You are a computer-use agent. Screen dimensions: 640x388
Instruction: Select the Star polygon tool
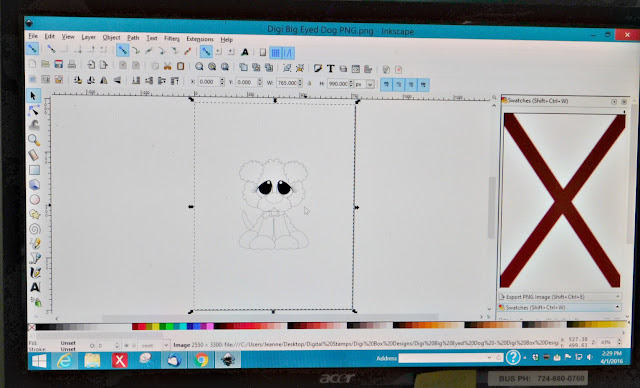[35, 214]
